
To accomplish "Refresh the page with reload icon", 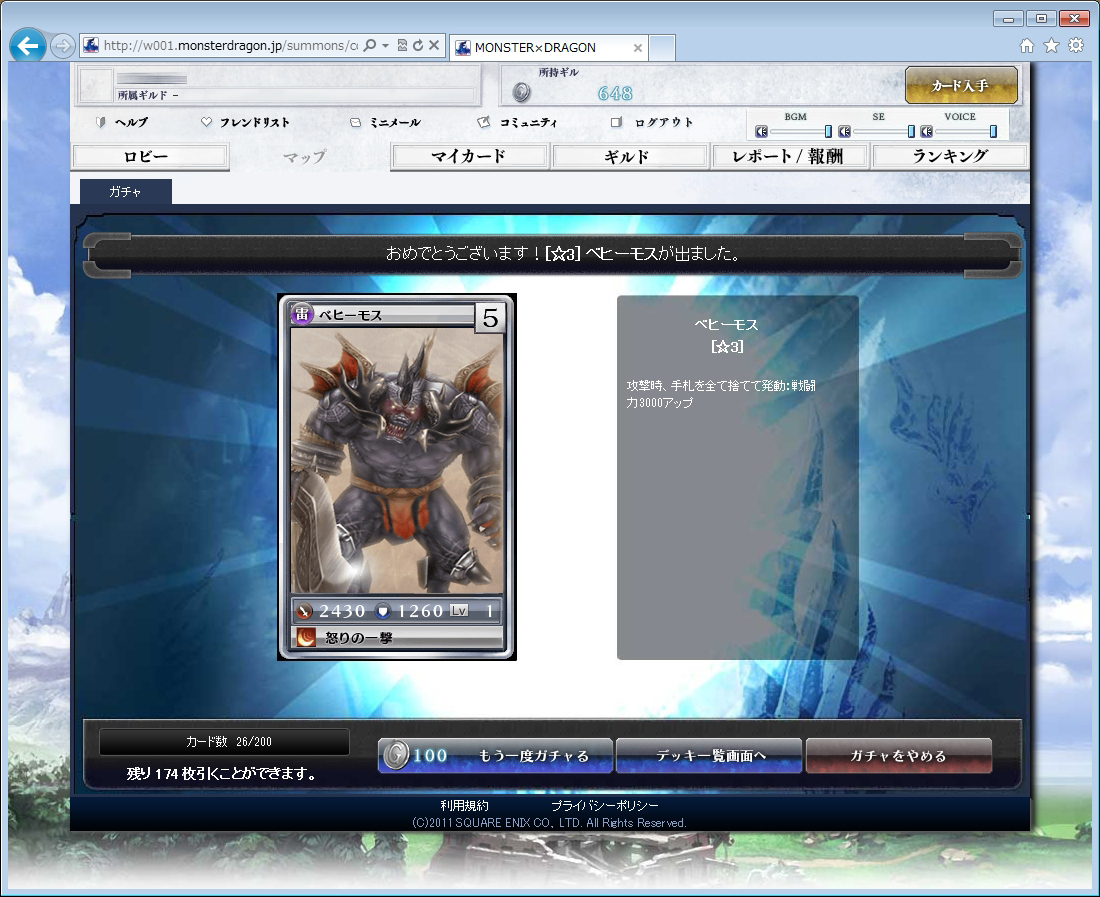I will click(418, 46).
